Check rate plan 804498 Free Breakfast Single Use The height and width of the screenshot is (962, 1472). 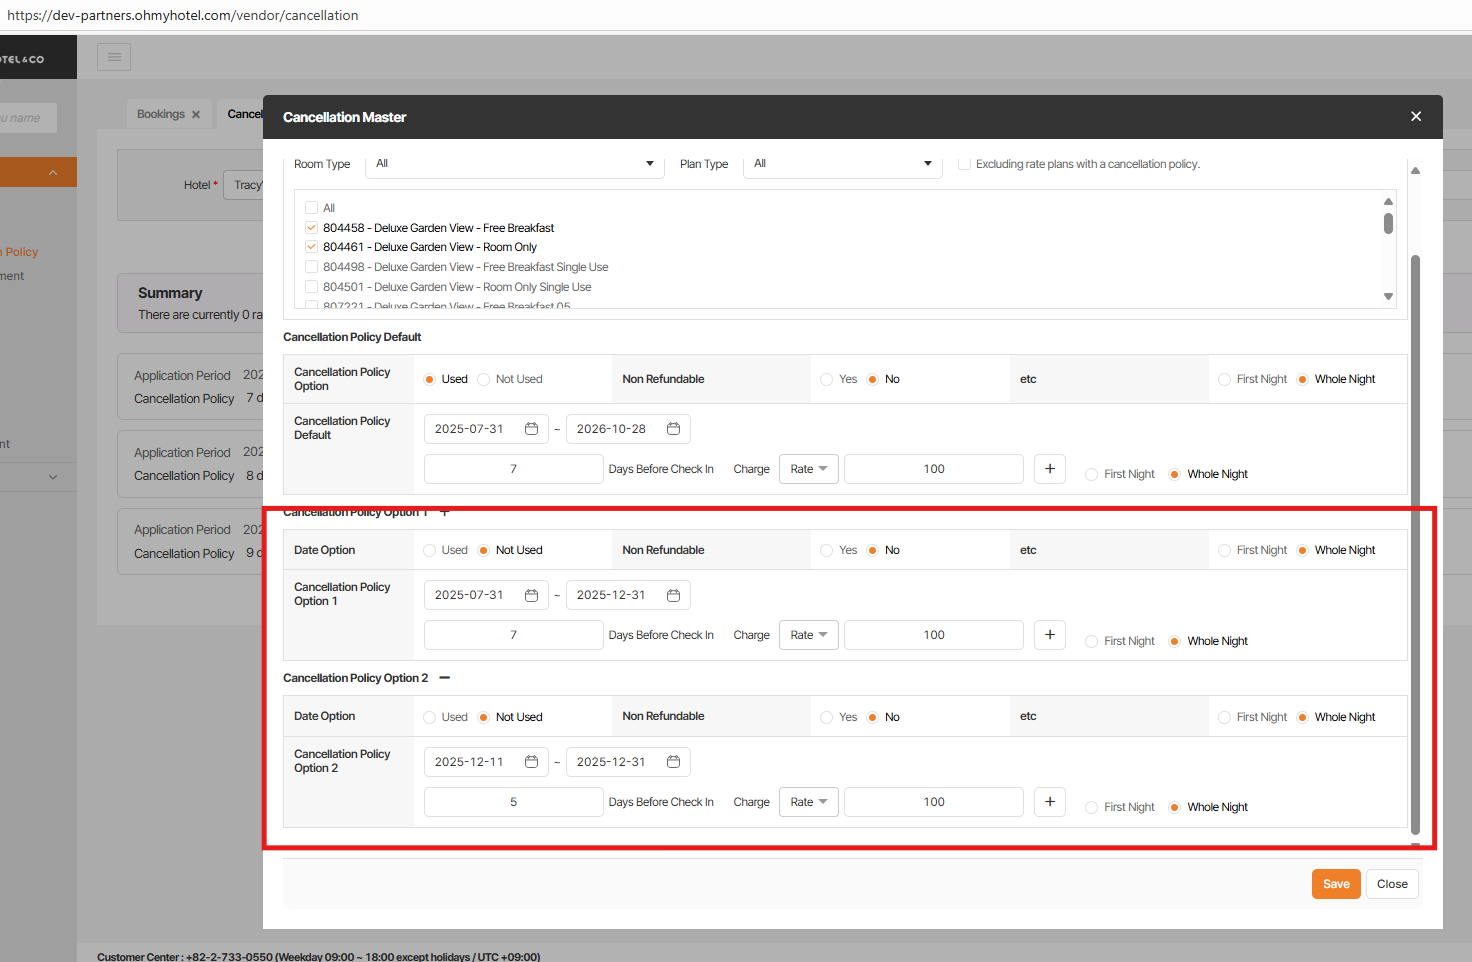coord(312,267)
